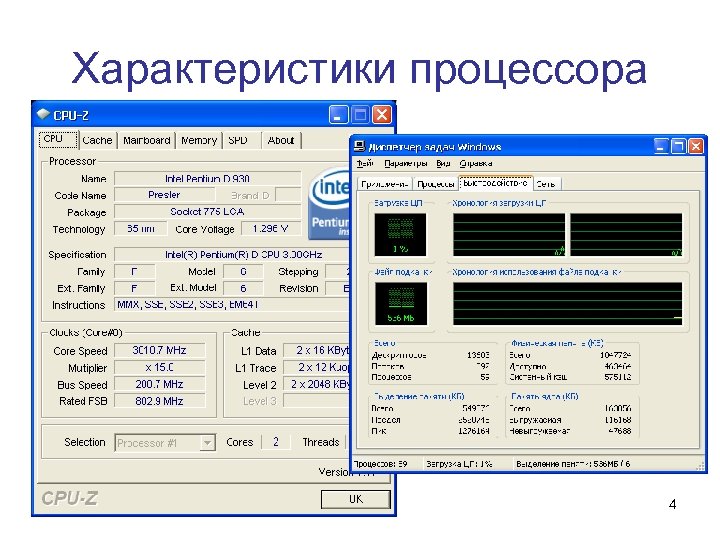Image resolution: width=720 pixels, height=540 pixels.
Task: Open the Параметры menu in Task Manager
Action: pyautogui.click(x=406, y=163)
